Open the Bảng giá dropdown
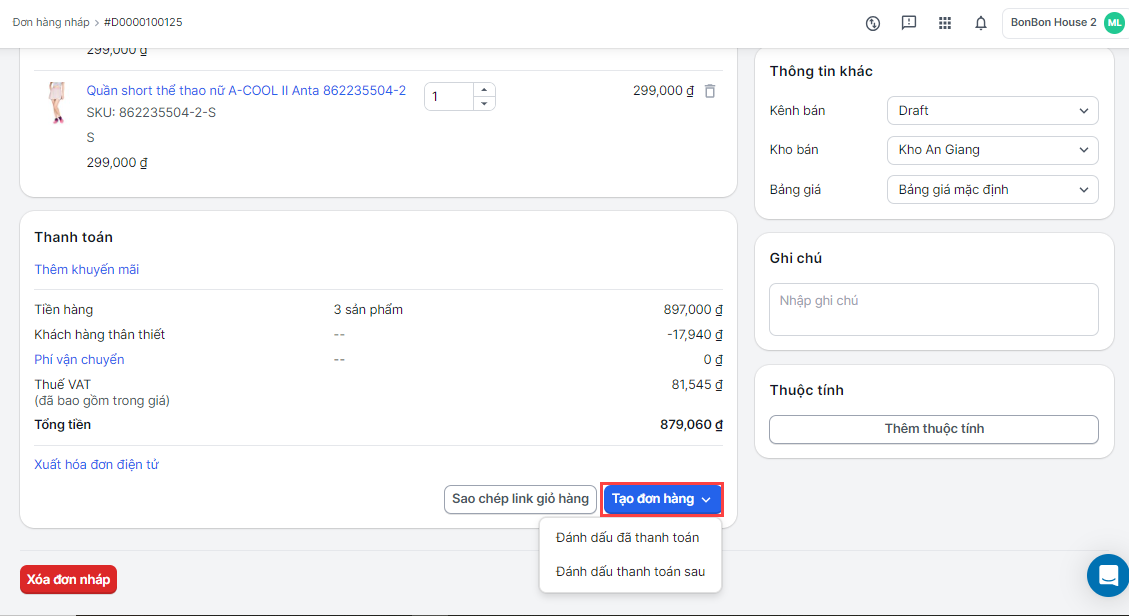Viewport: 1129px width, 616px height. pos(992,190)
